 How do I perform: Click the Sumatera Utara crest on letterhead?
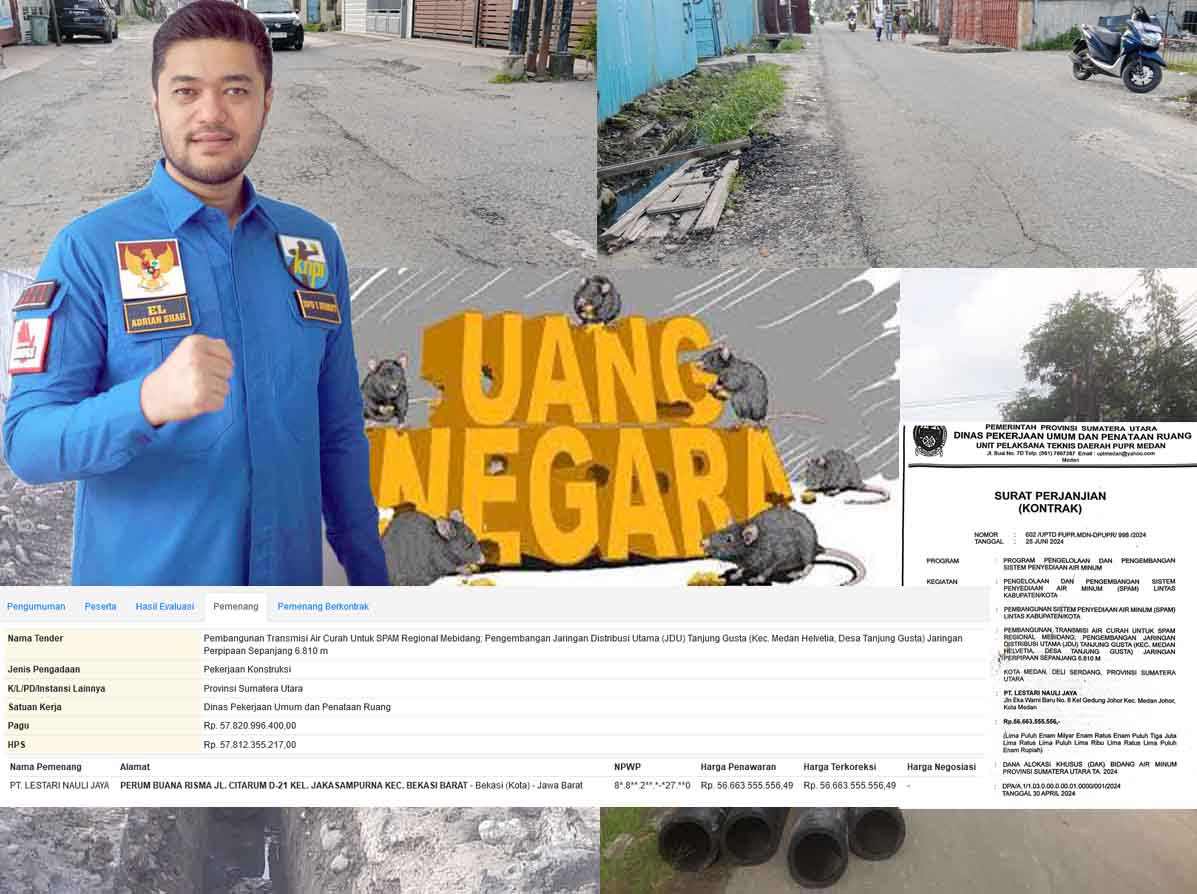coord(929,440)
